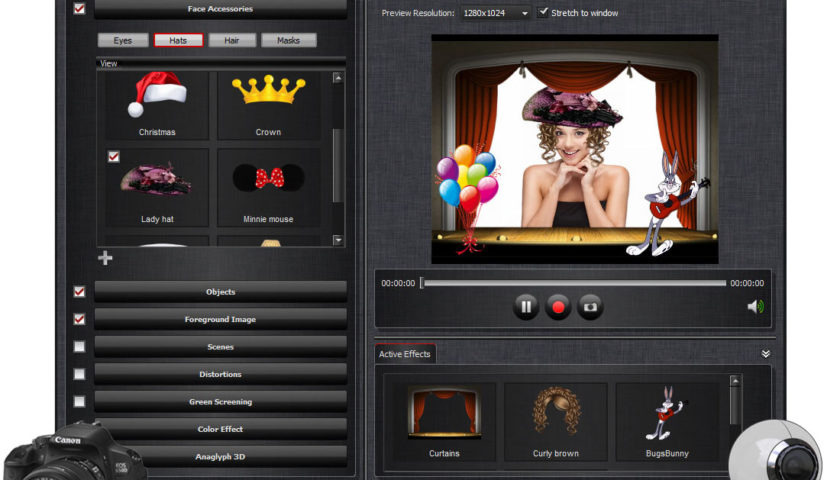Expand the Foreground Image section

coord(221,319)
